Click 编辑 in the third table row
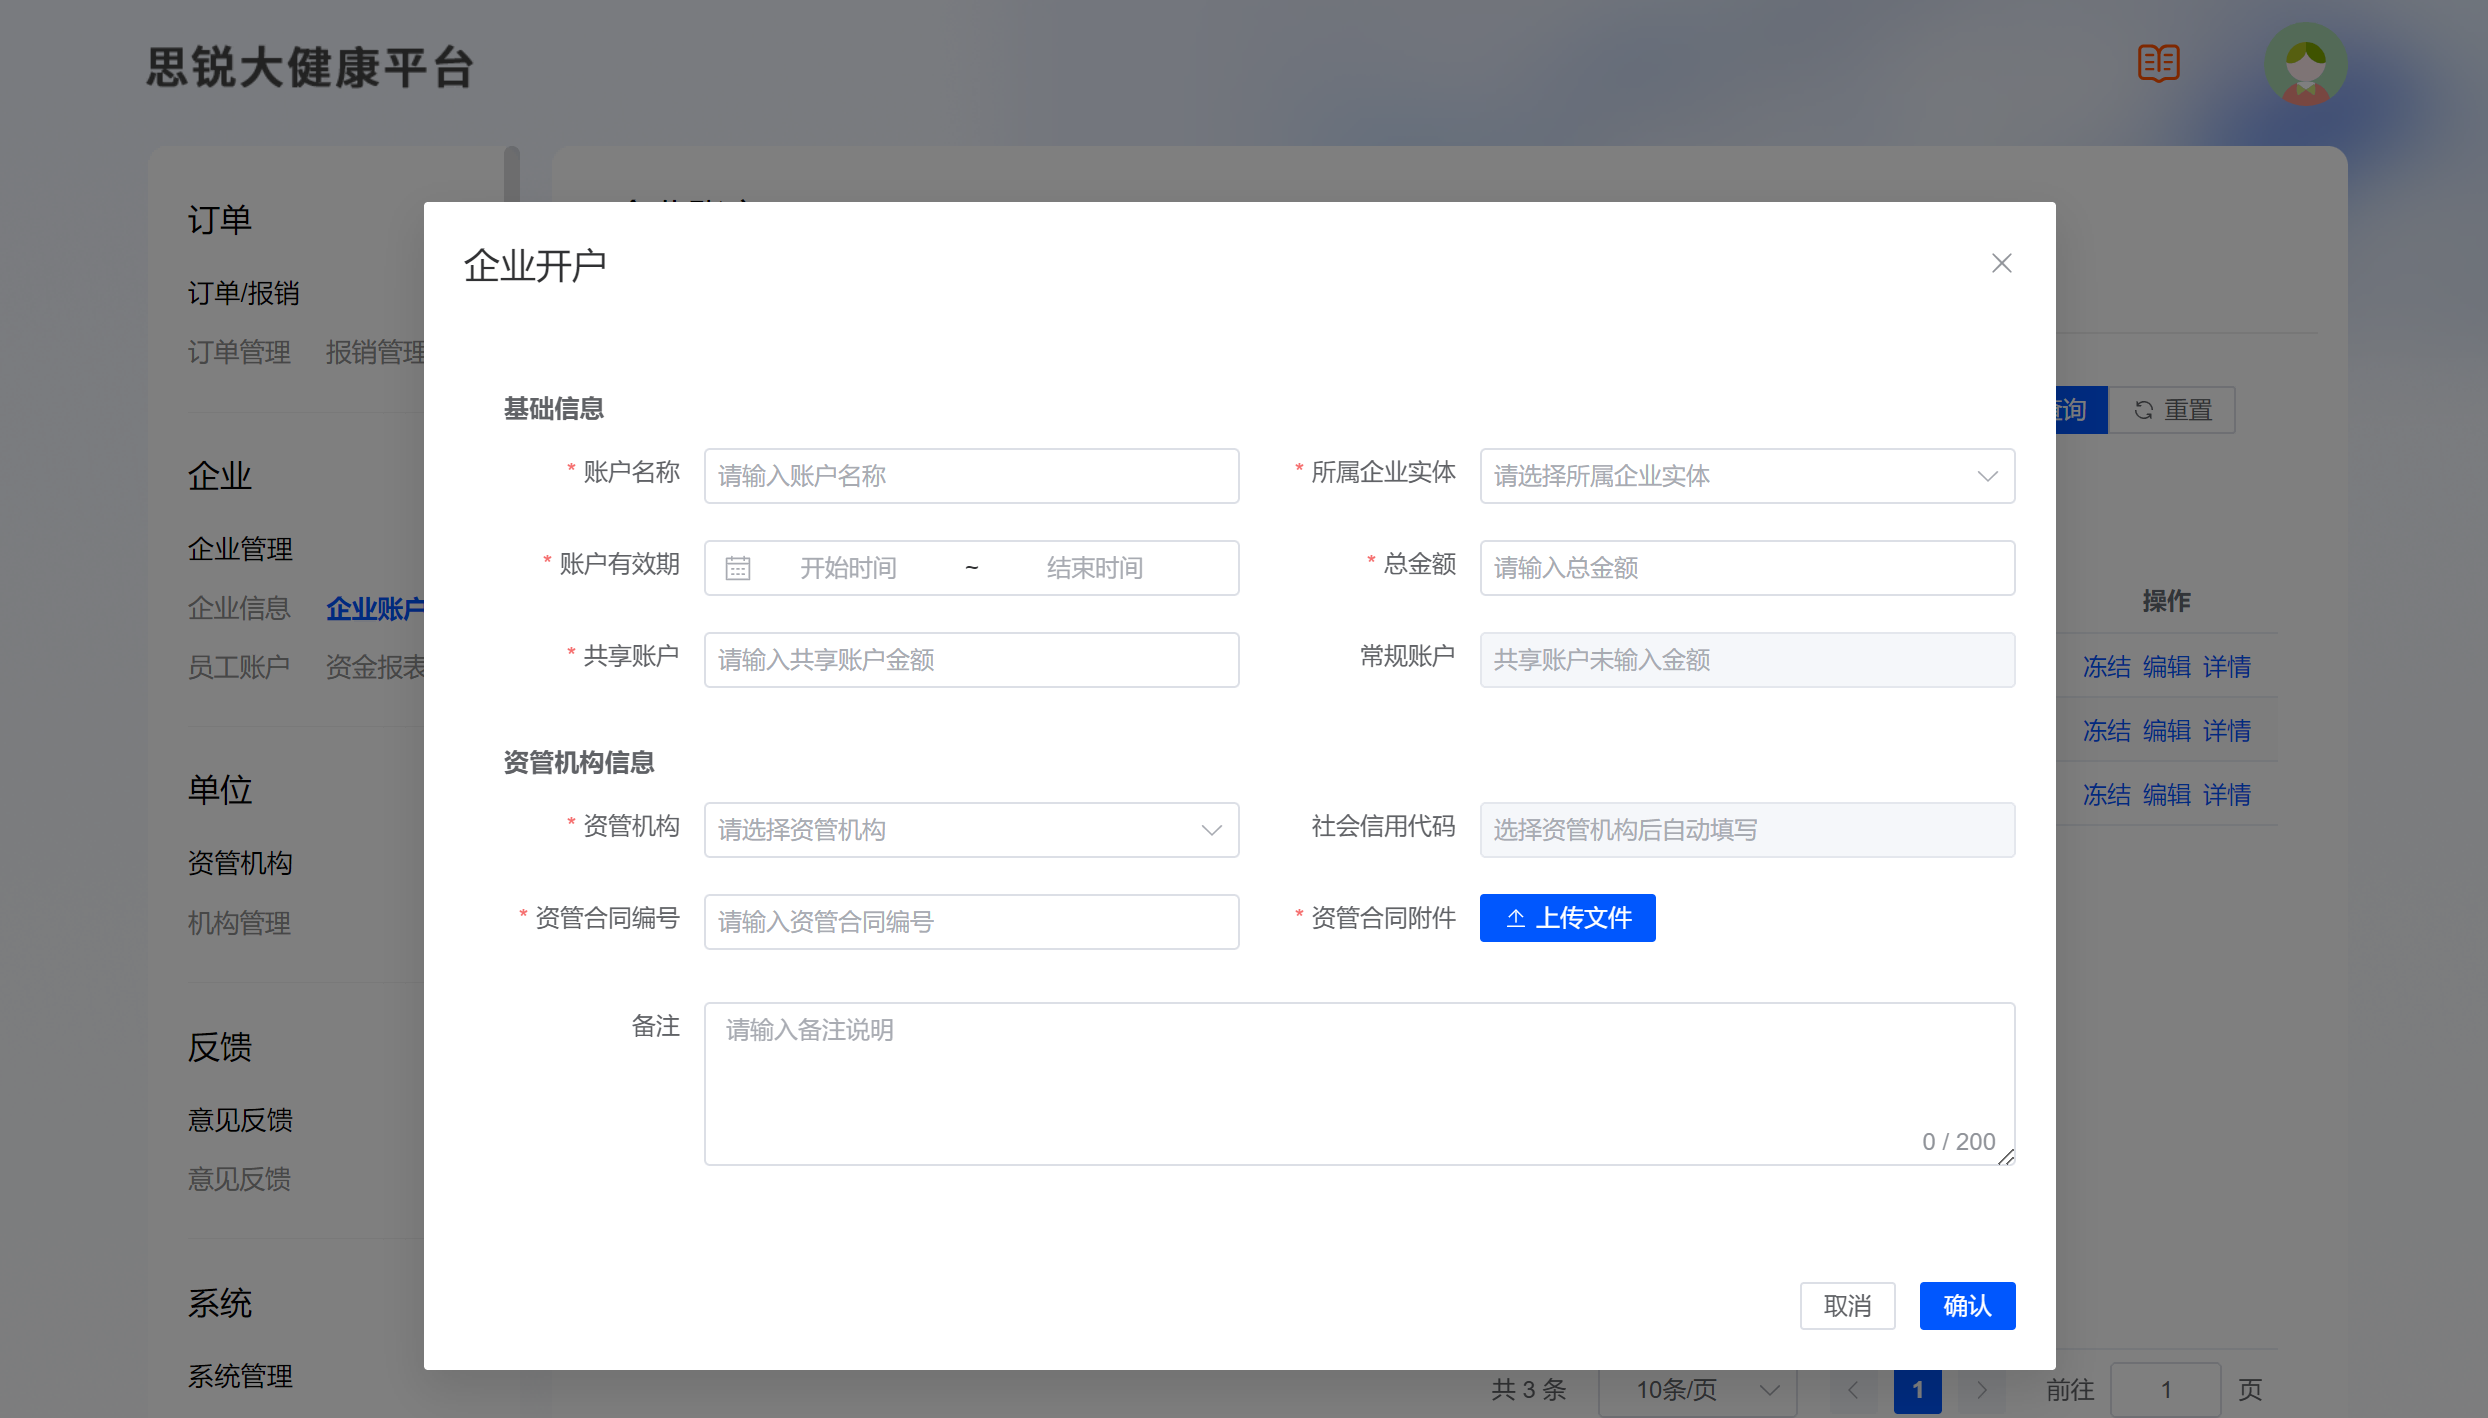Screen dimensions: 2488x1418 click(2166, 795)
